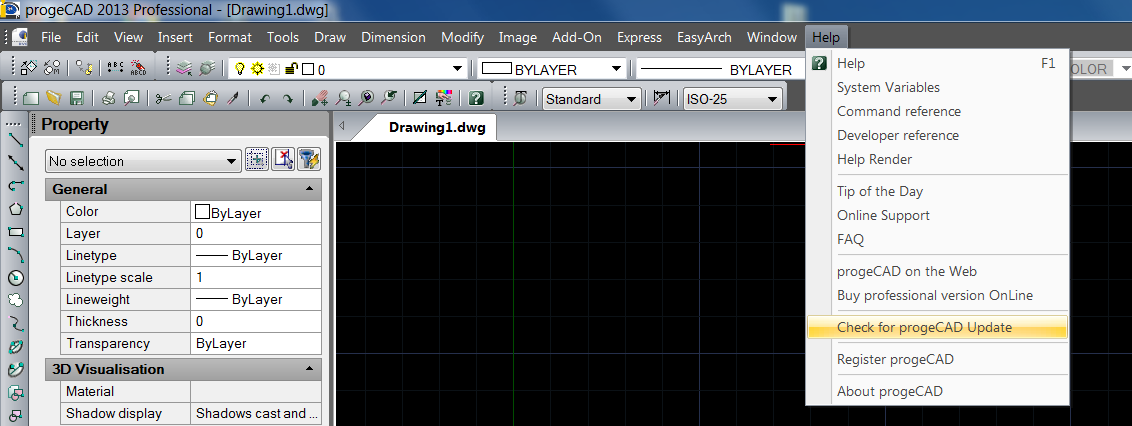Collapse the 3D Visualisation section
This screenshot has height=426, width=1132.
point(309,369)
